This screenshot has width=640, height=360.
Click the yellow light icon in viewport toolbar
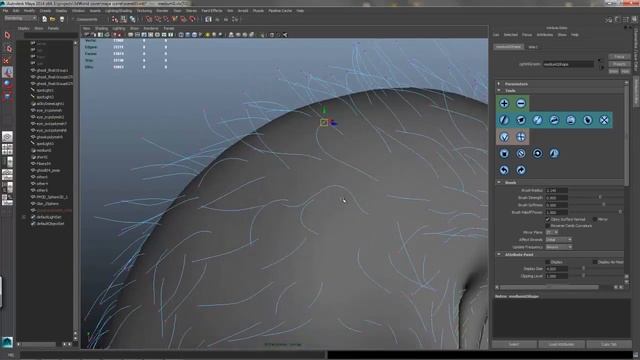click(207, 35)
